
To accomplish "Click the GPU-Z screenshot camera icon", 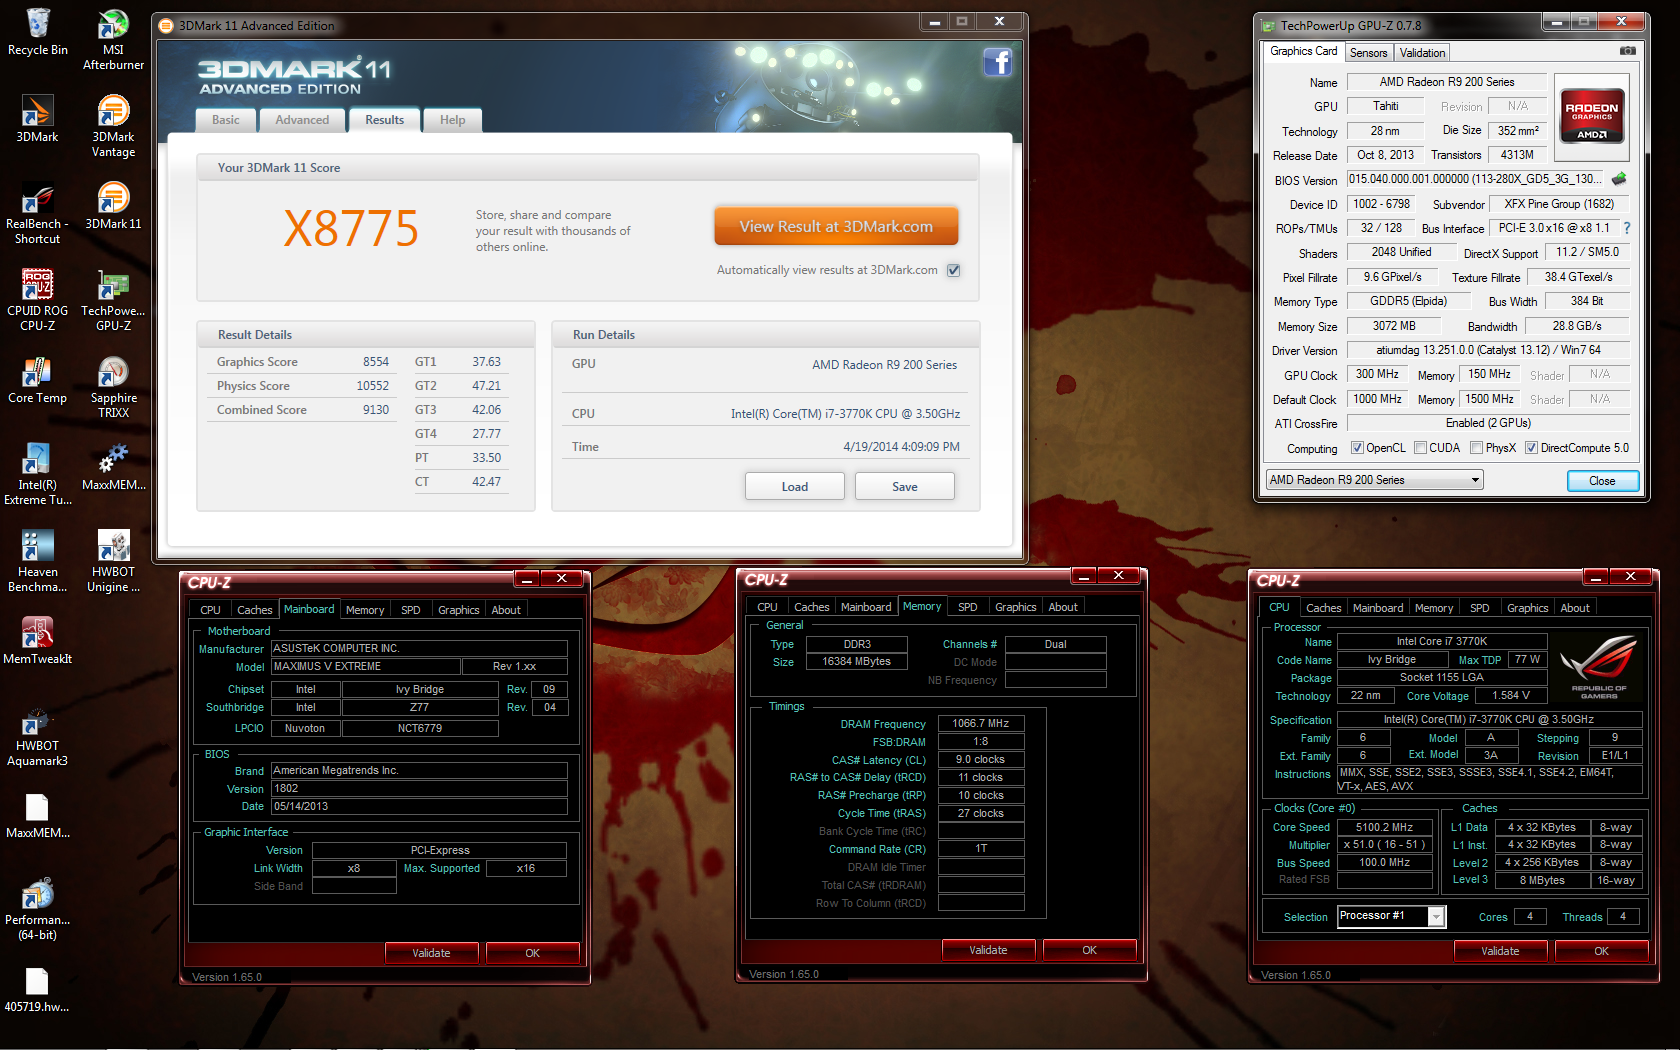I will click(1628, 51).
